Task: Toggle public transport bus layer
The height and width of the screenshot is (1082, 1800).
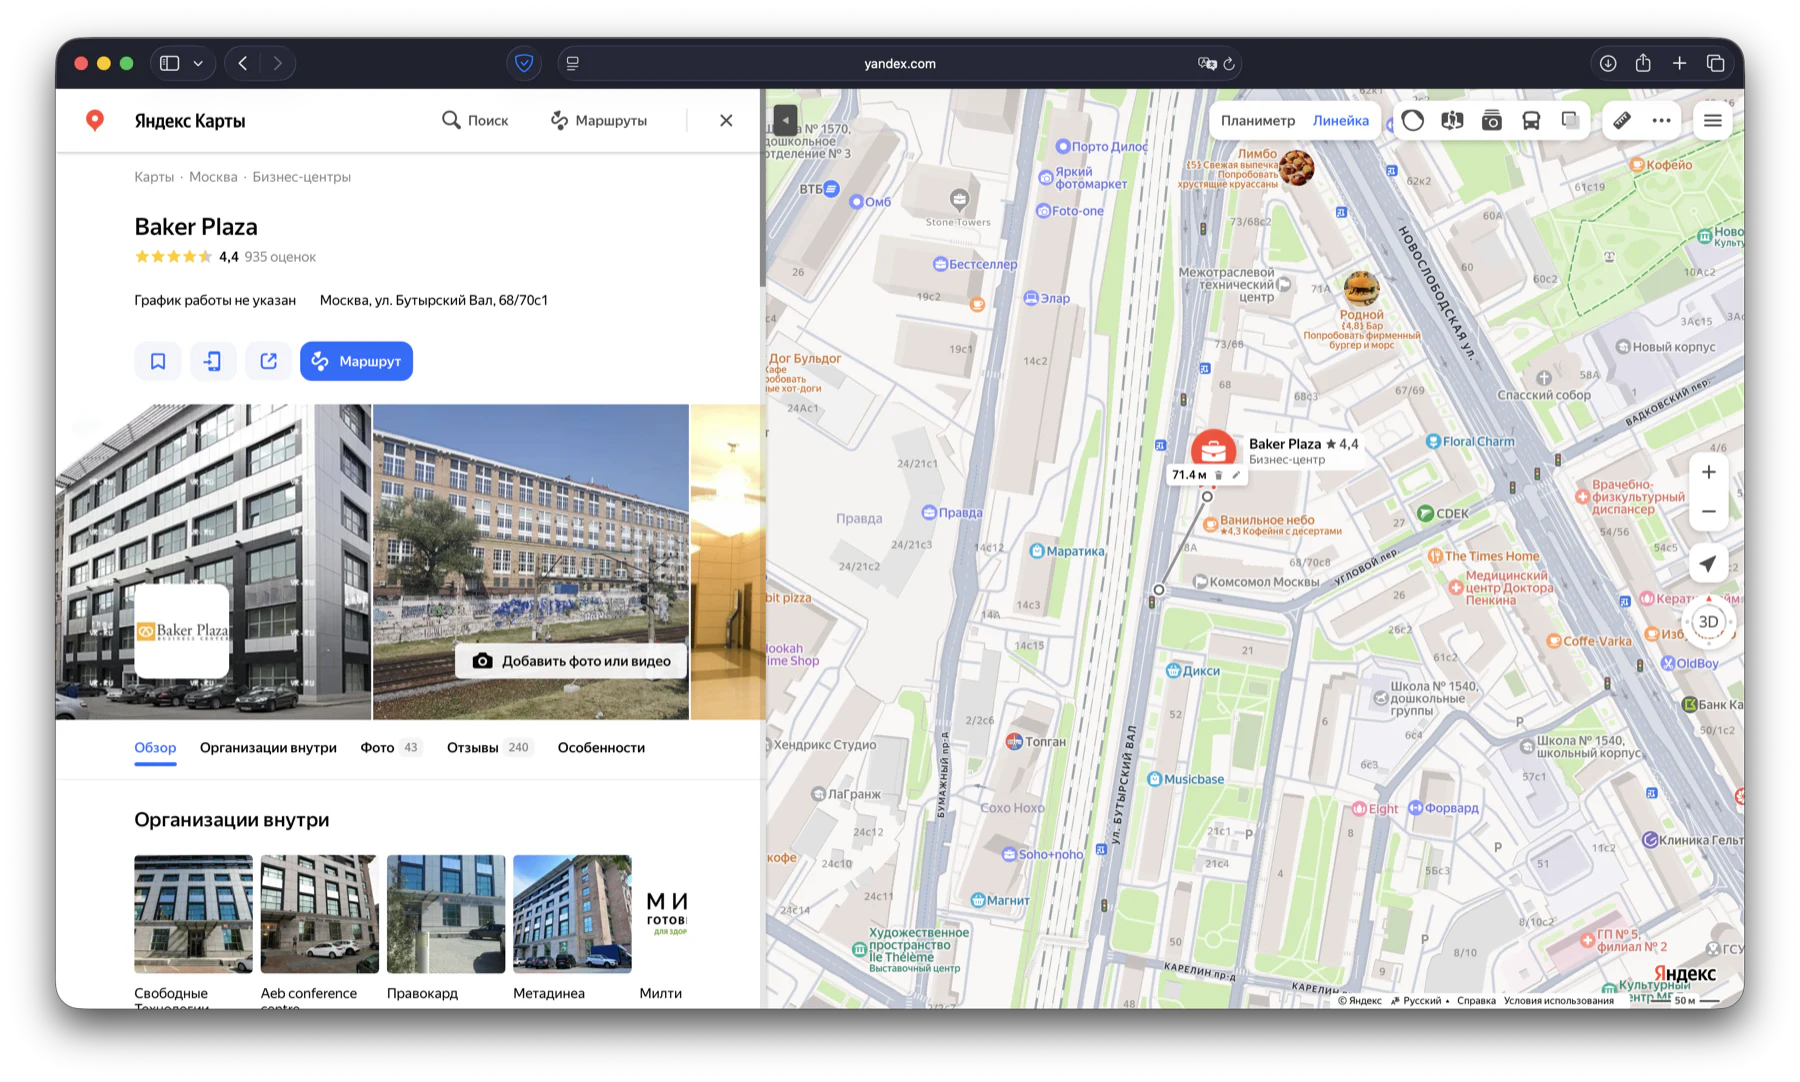Action: tap(1531, 120)
